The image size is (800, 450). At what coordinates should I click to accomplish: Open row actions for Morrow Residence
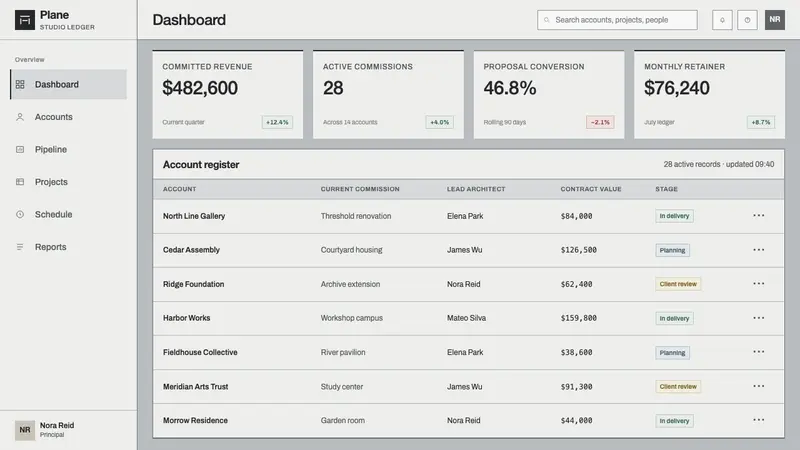[759, 420]
